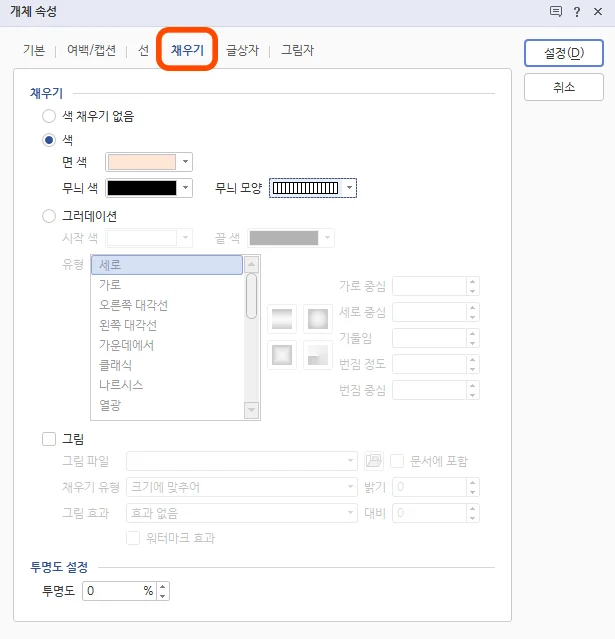Decrease 투명도 with the down stepper arrow

click(163, 596)
